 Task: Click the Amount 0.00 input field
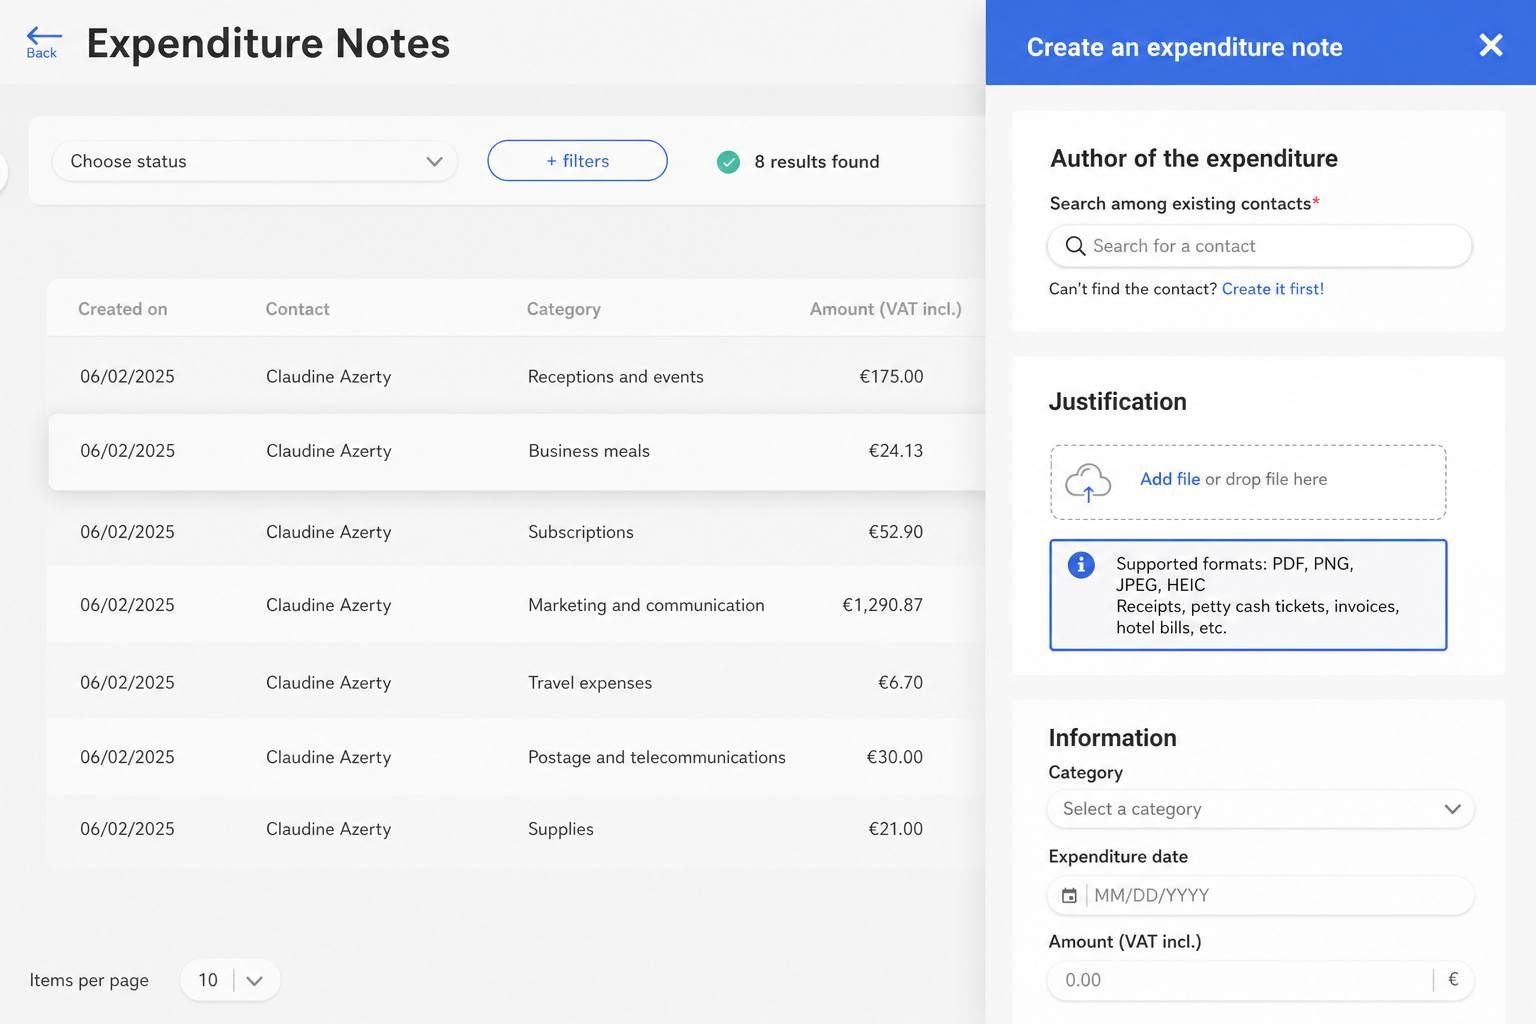pos(1240,980)
